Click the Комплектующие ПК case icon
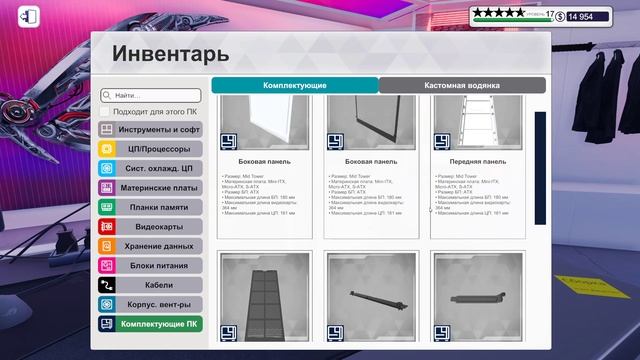Image resolution: width=640 pixels, height=360 pixels. click(x=107, y=324)
